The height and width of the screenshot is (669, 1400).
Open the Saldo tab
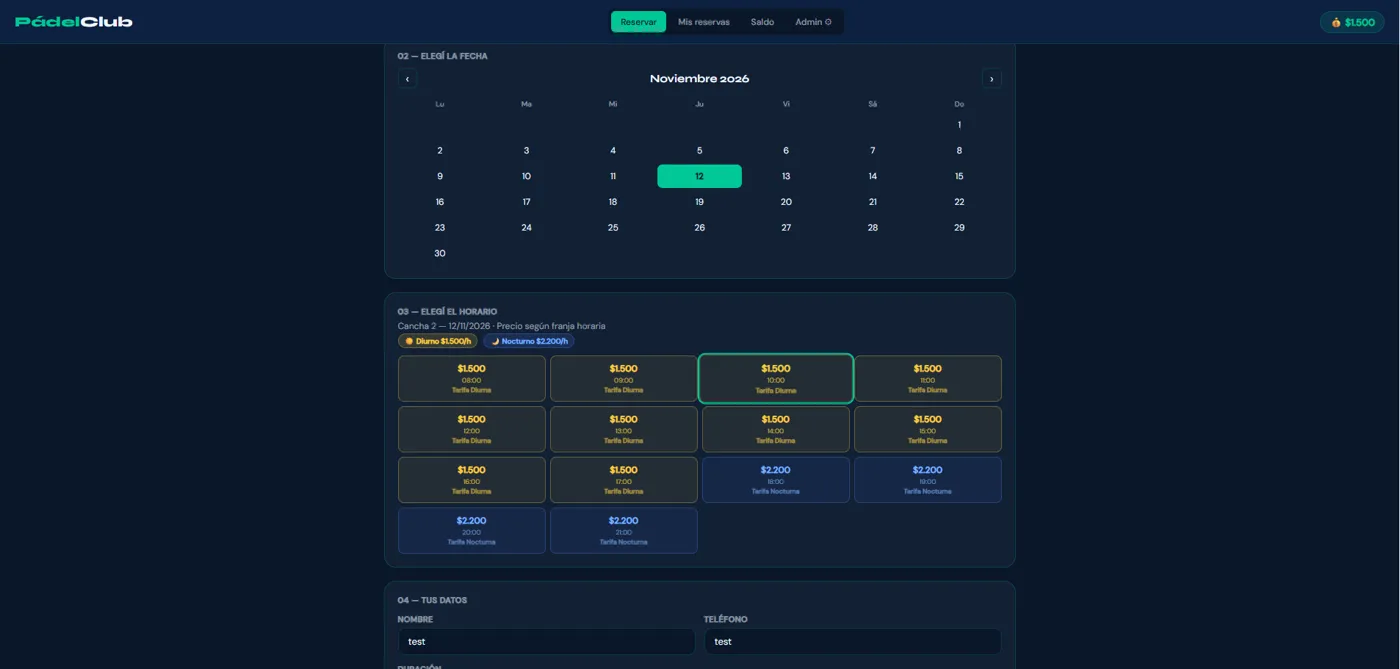point(762,22)
